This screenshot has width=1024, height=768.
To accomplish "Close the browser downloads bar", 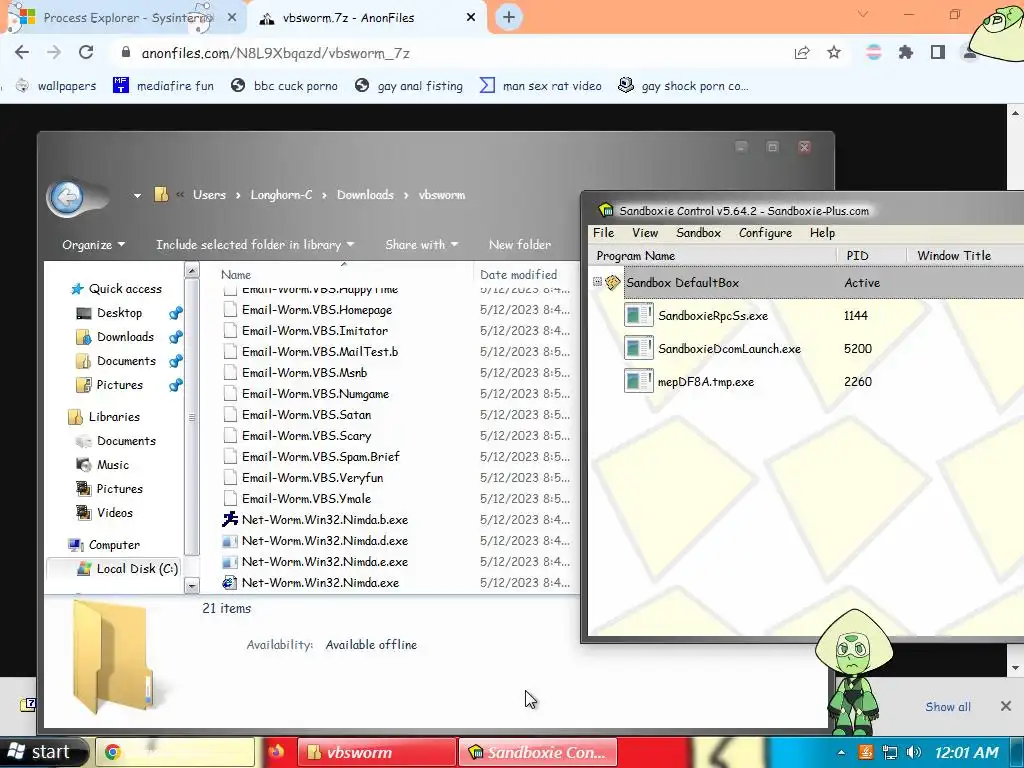I will pyautogui.click(x=1006, y=706).
